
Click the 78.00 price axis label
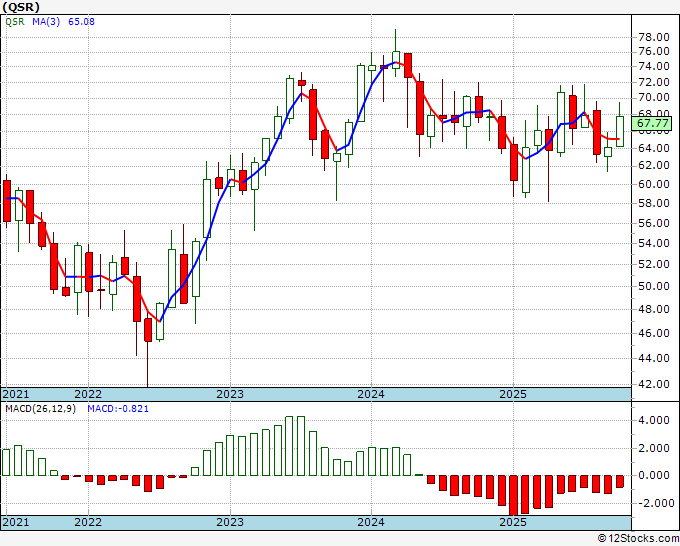[x=654, y=37]
